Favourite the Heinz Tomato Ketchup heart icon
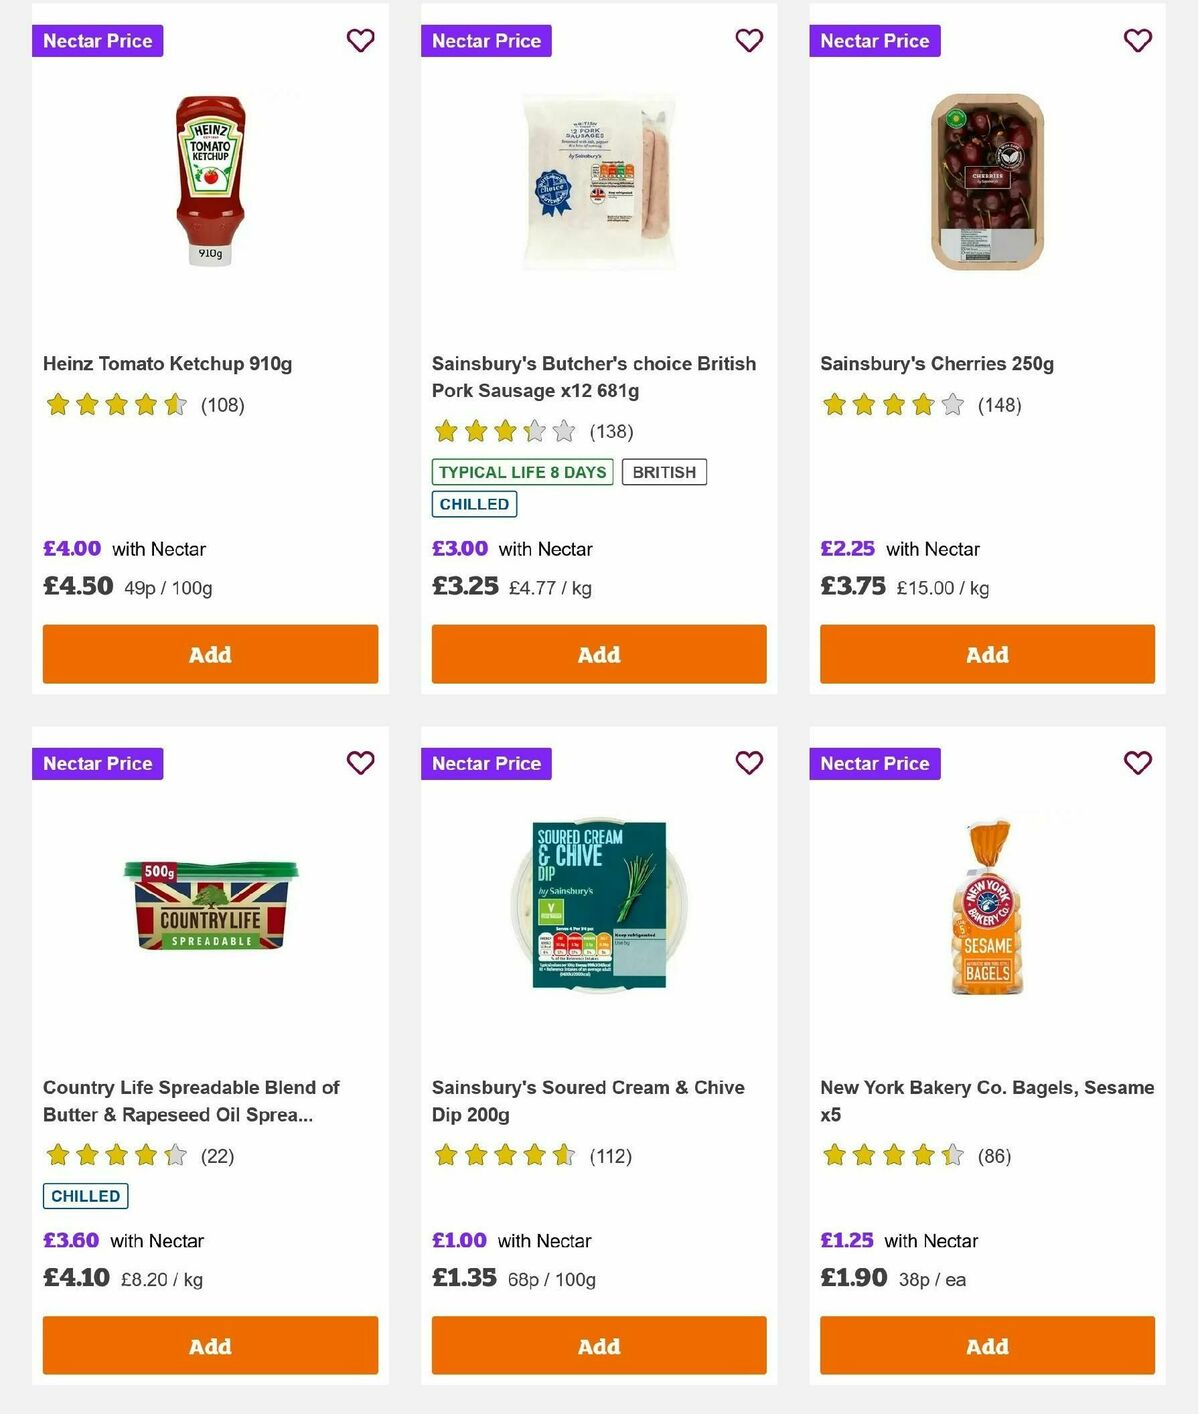Image resolution: width=1200 pixels, height=1414 pixels. (x=360, y=40)
